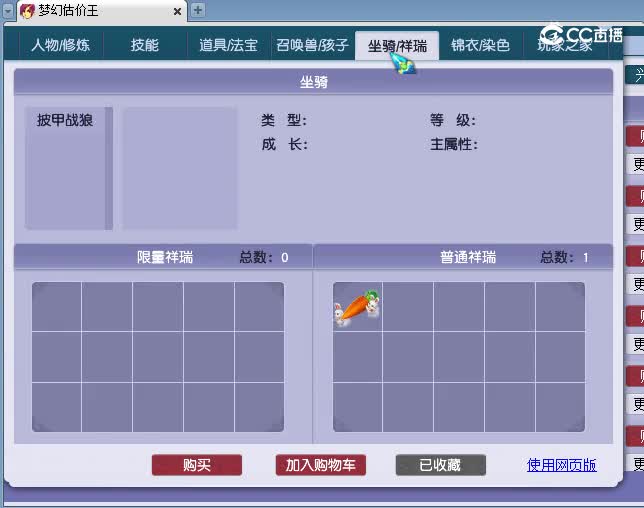Open a new browser tab with plus button
Screen dimensions: 644x508
tap(198, 10)
